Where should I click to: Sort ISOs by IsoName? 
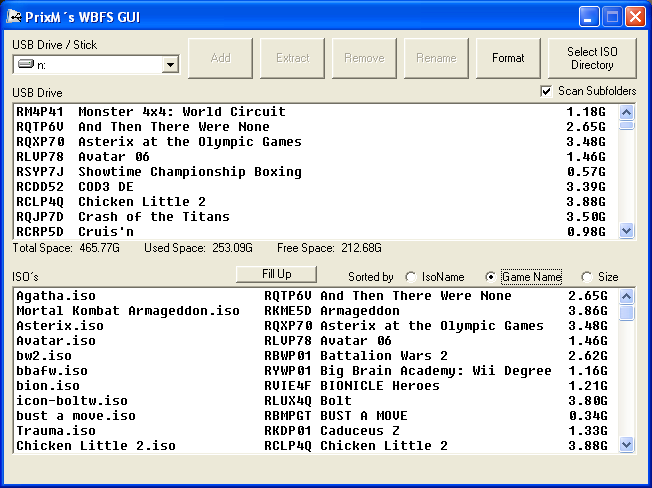click(411, 277)
